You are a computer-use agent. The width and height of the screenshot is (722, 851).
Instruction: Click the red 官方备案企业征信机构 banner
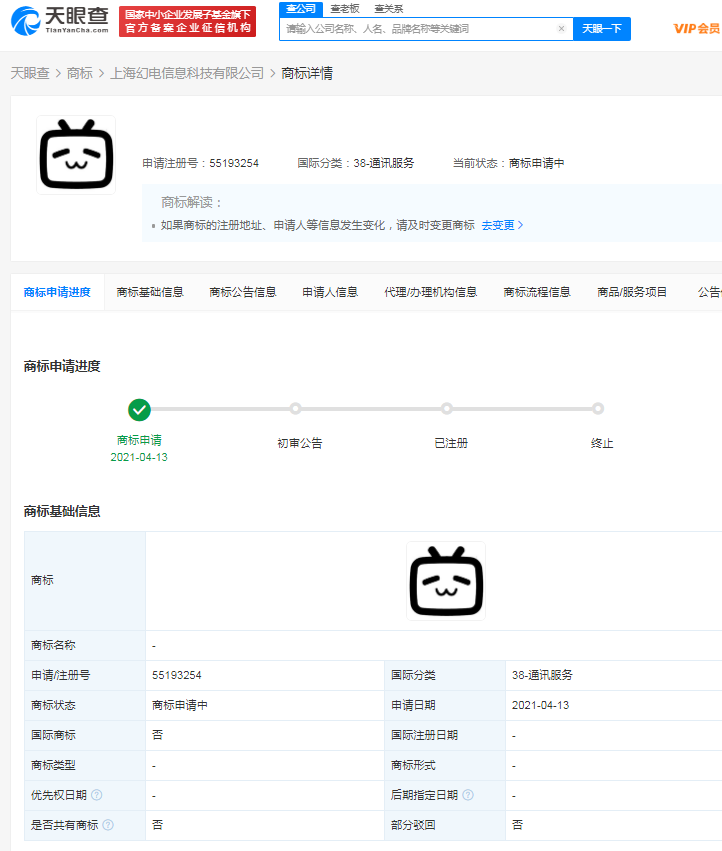point(187,21)
